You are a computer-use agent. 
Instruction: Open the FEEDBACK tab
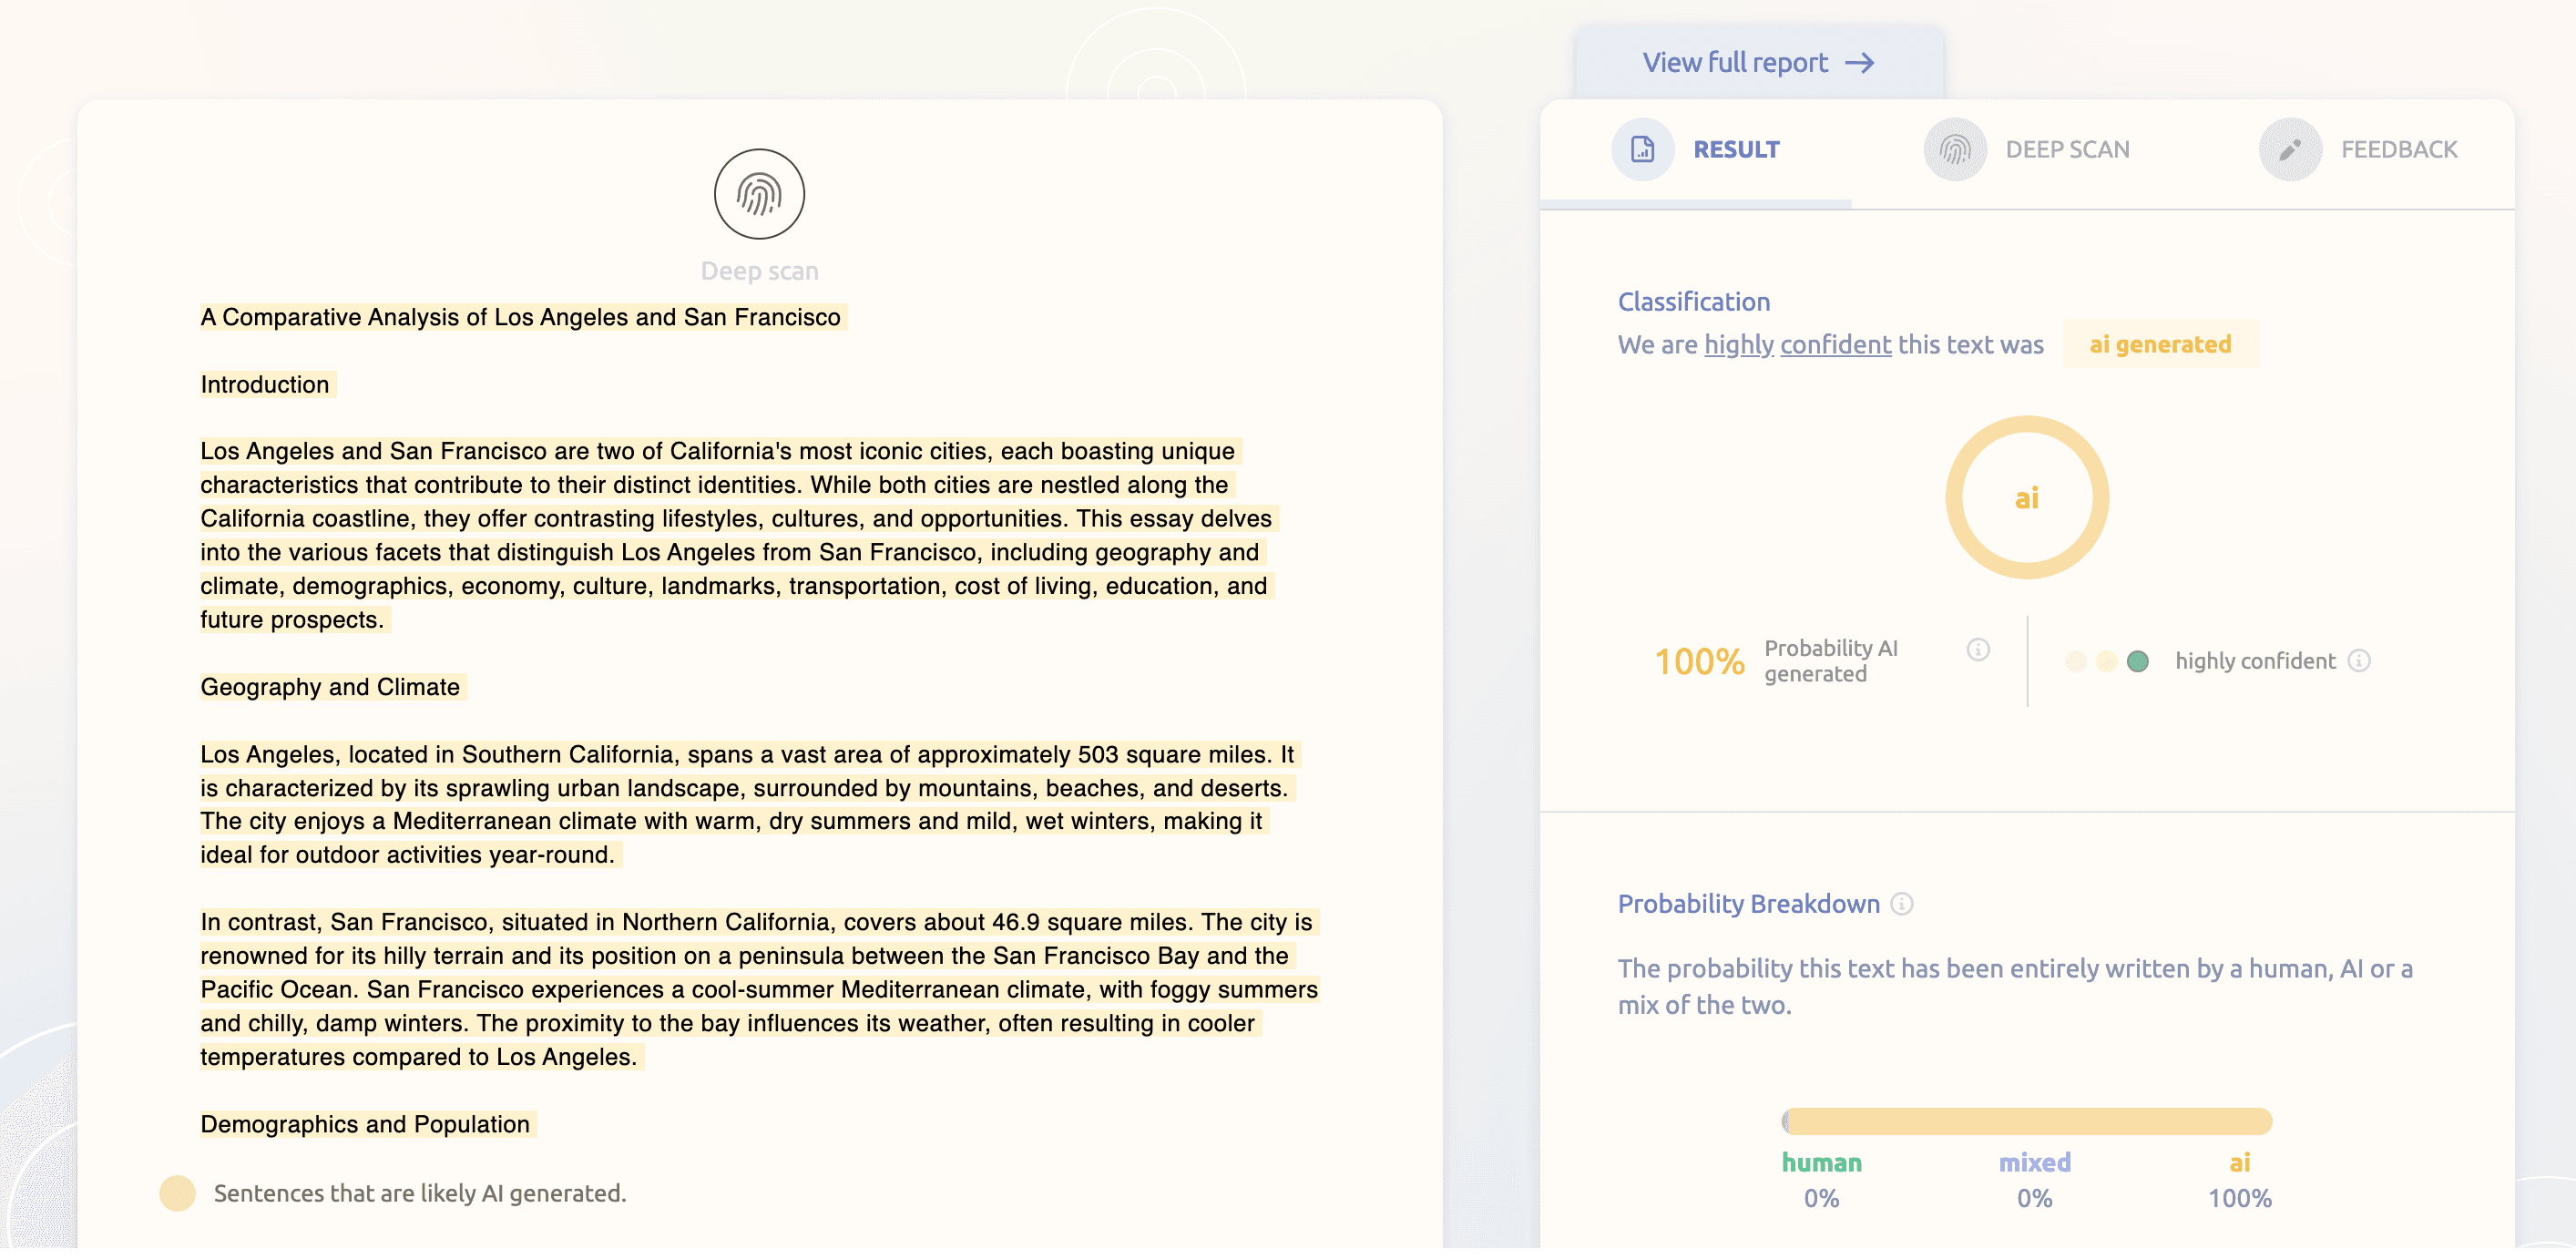[x=2398, y=150]
